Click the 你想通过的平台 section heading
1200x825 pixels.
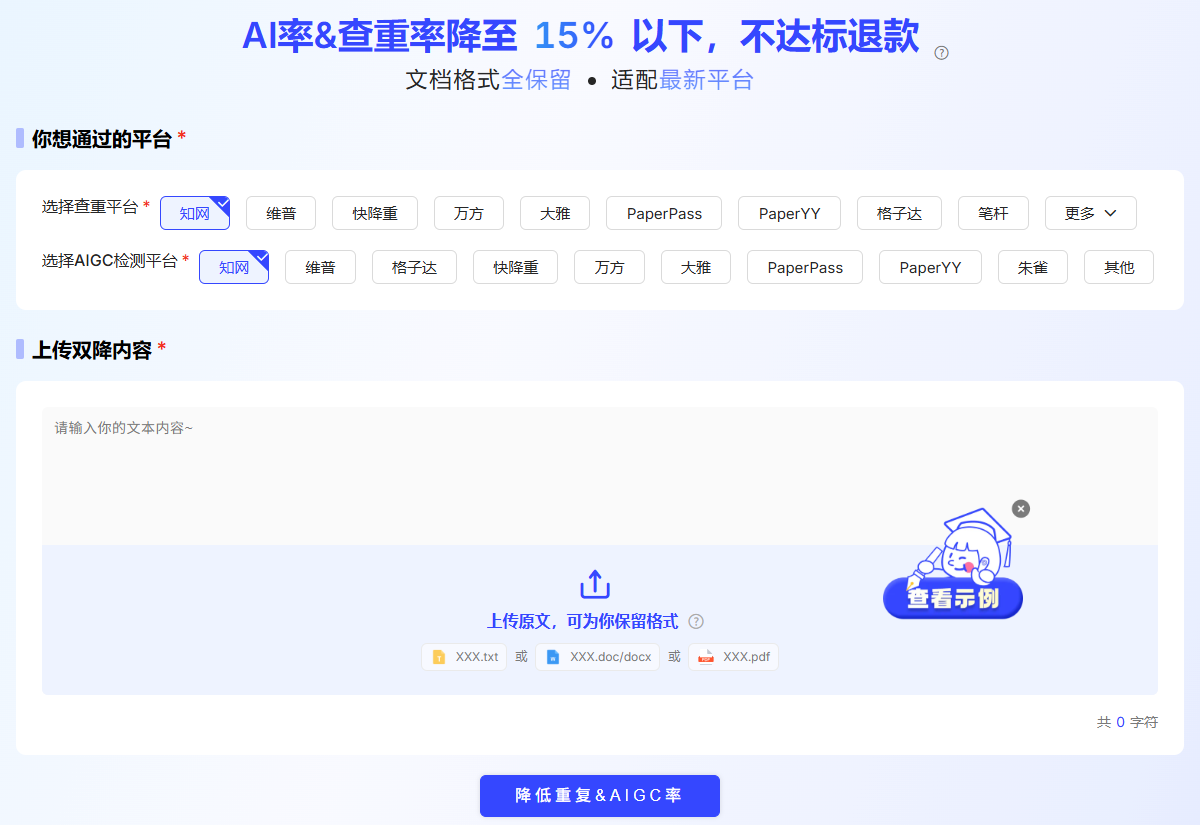pos(102,139)
